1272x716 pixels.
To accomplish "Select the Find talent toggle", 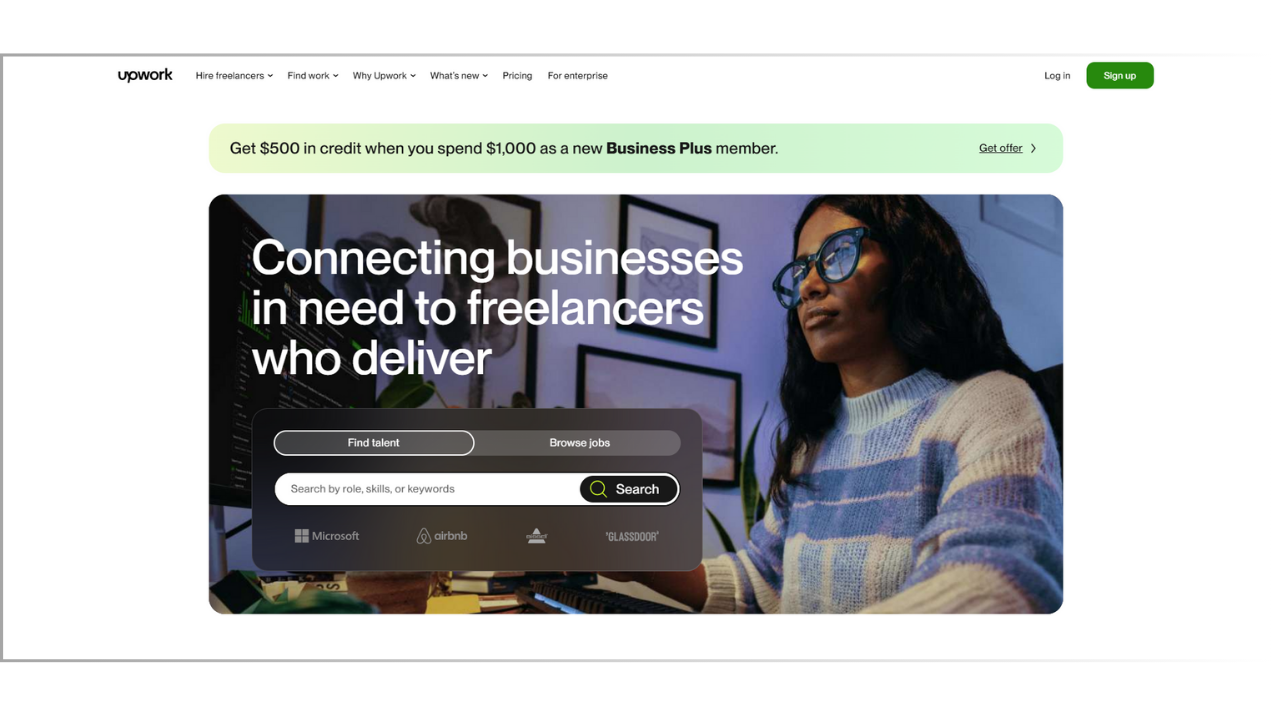I will click(x=374, y=443).
